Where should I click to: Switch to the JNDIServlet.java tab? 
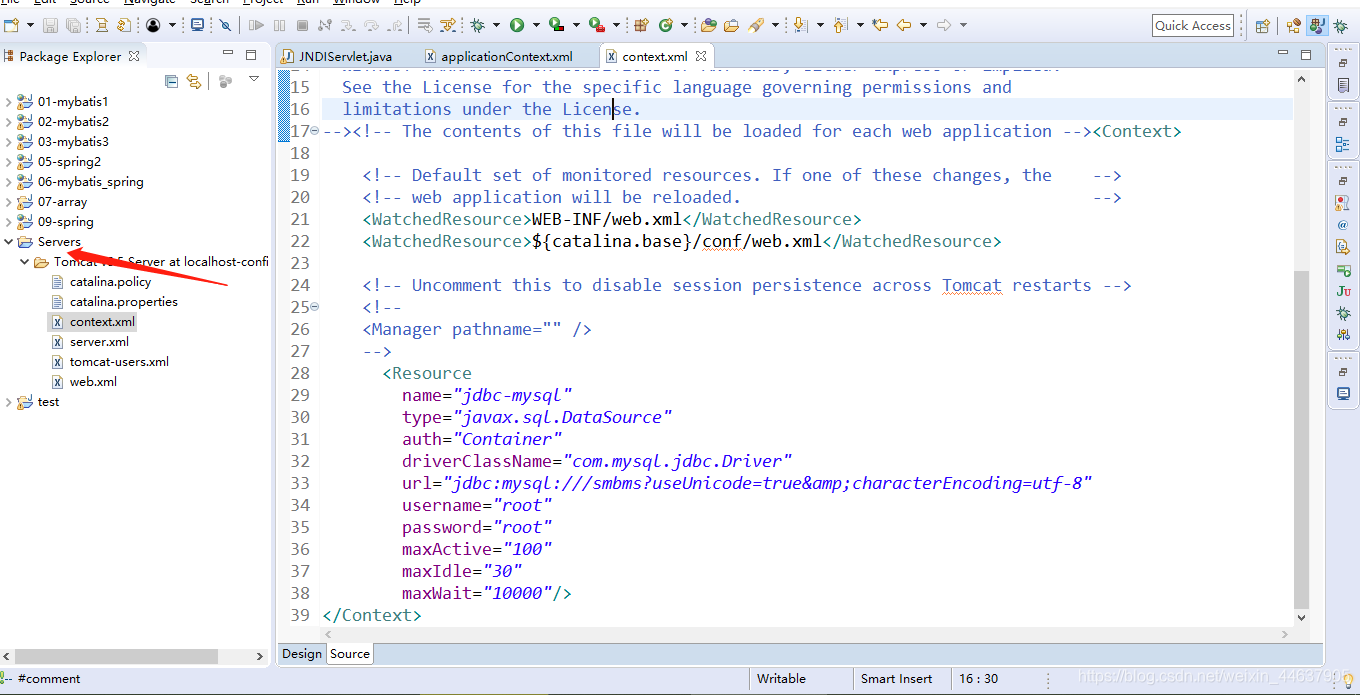tap(337, 57)
